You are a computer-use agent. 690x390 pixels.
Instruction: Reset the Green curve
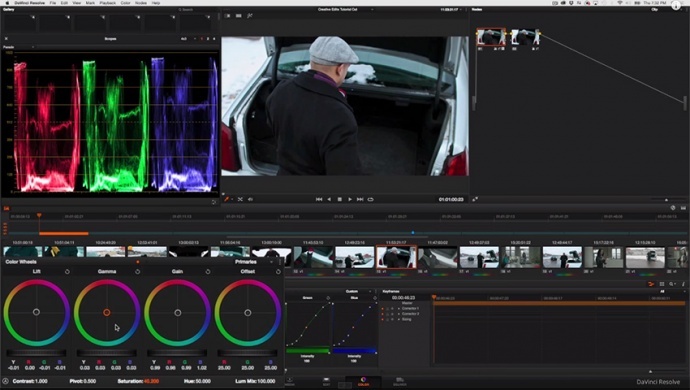pyautogui.click(x=328, y=298)
